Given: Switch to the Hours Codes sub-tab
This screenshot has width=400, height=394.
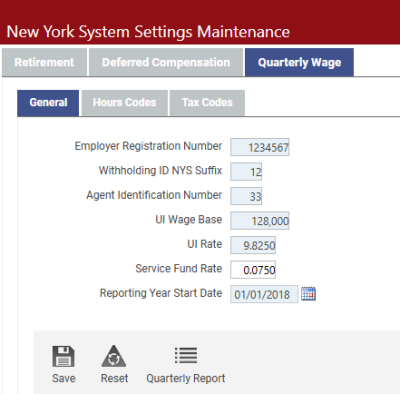Looking at the screenshot, I should coord(125,103).
